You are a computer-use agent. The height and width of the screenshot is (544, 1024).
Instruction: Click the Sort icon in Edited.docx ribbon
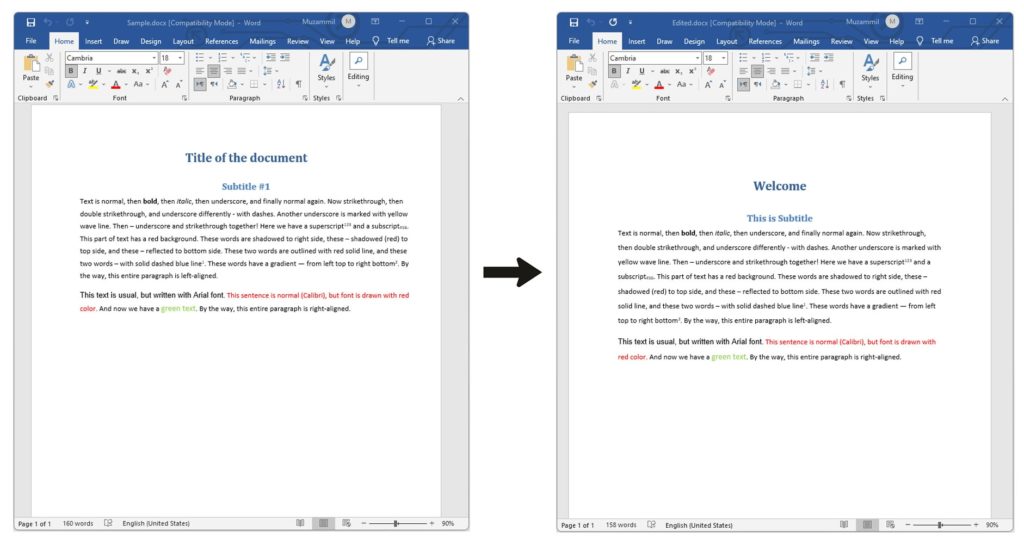(x=824, y=84)
